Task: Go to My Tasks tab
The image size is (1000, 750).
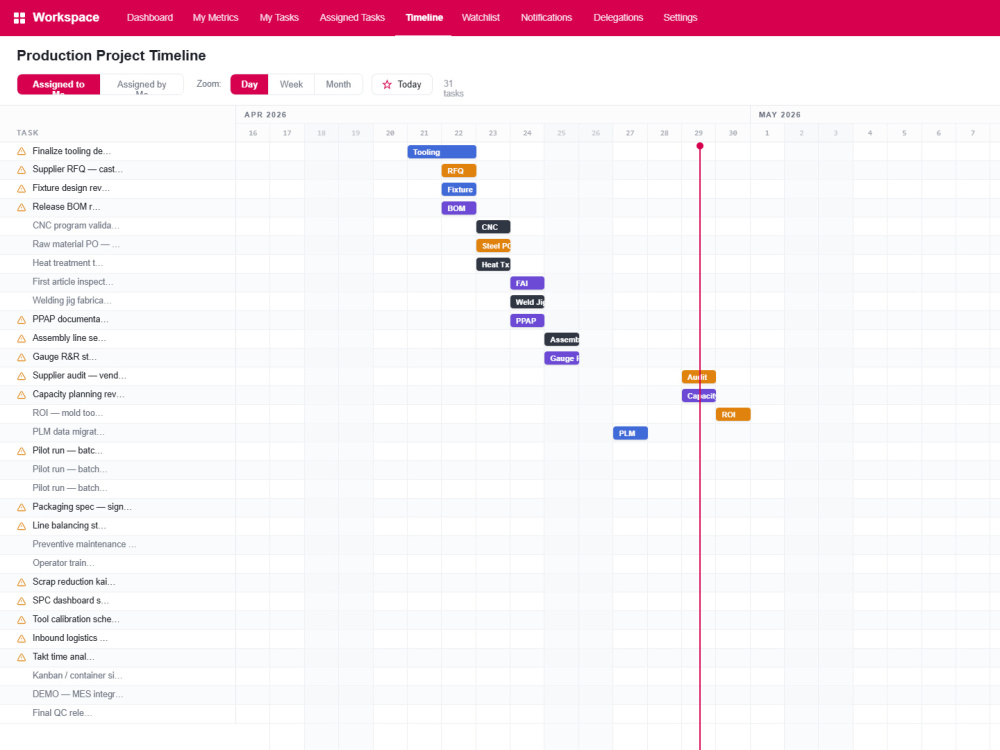Action: (x=279, y=18)
